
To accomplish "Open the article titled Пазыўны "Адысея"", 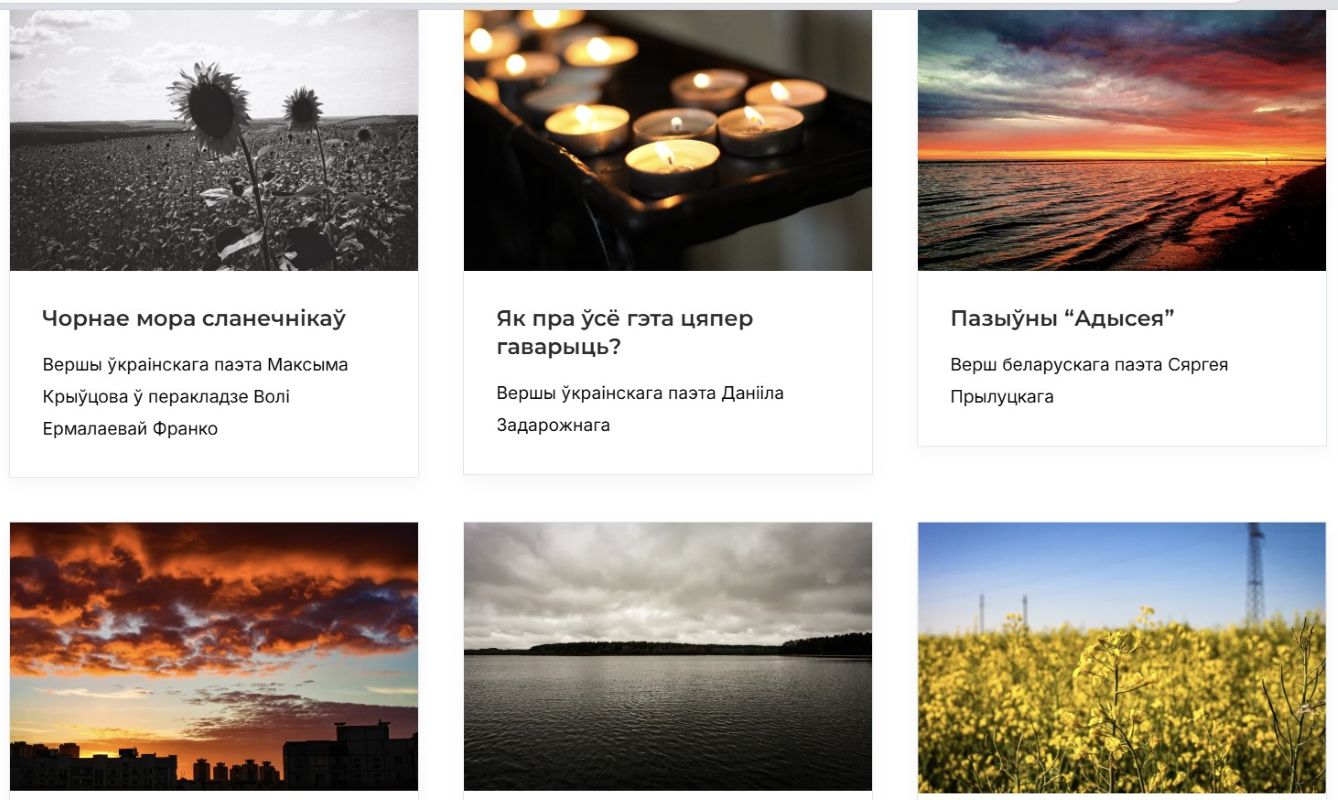I will pyautogui.click(x=1062, y=319).
